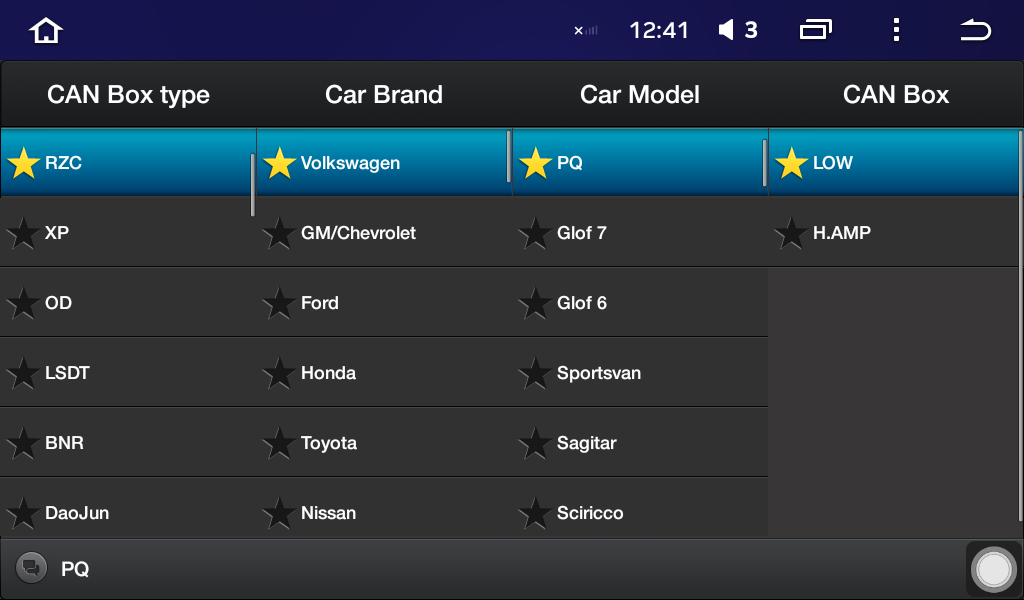Tap the round floating assist button
1024x600 pixels.
(x=993, y=569)
